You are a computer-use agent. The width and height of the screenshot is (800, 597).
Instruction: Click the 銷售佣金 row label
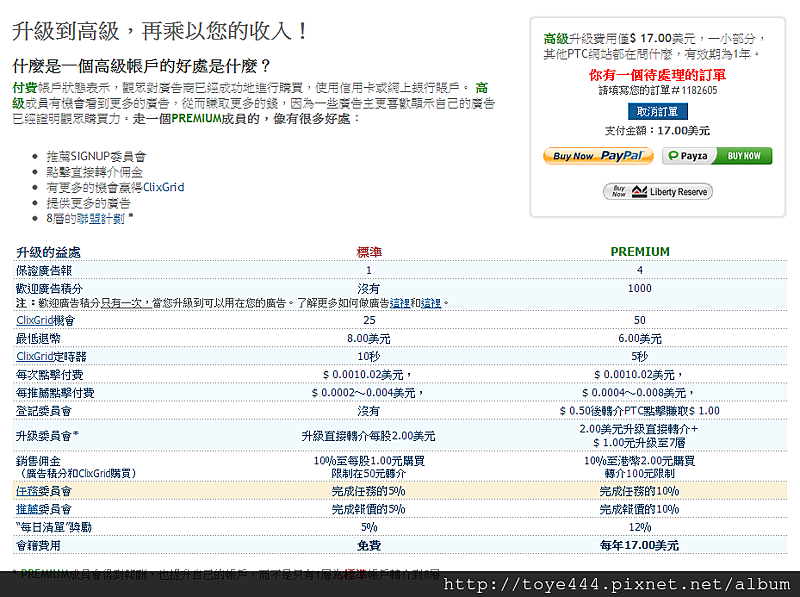tap(38, 461)
